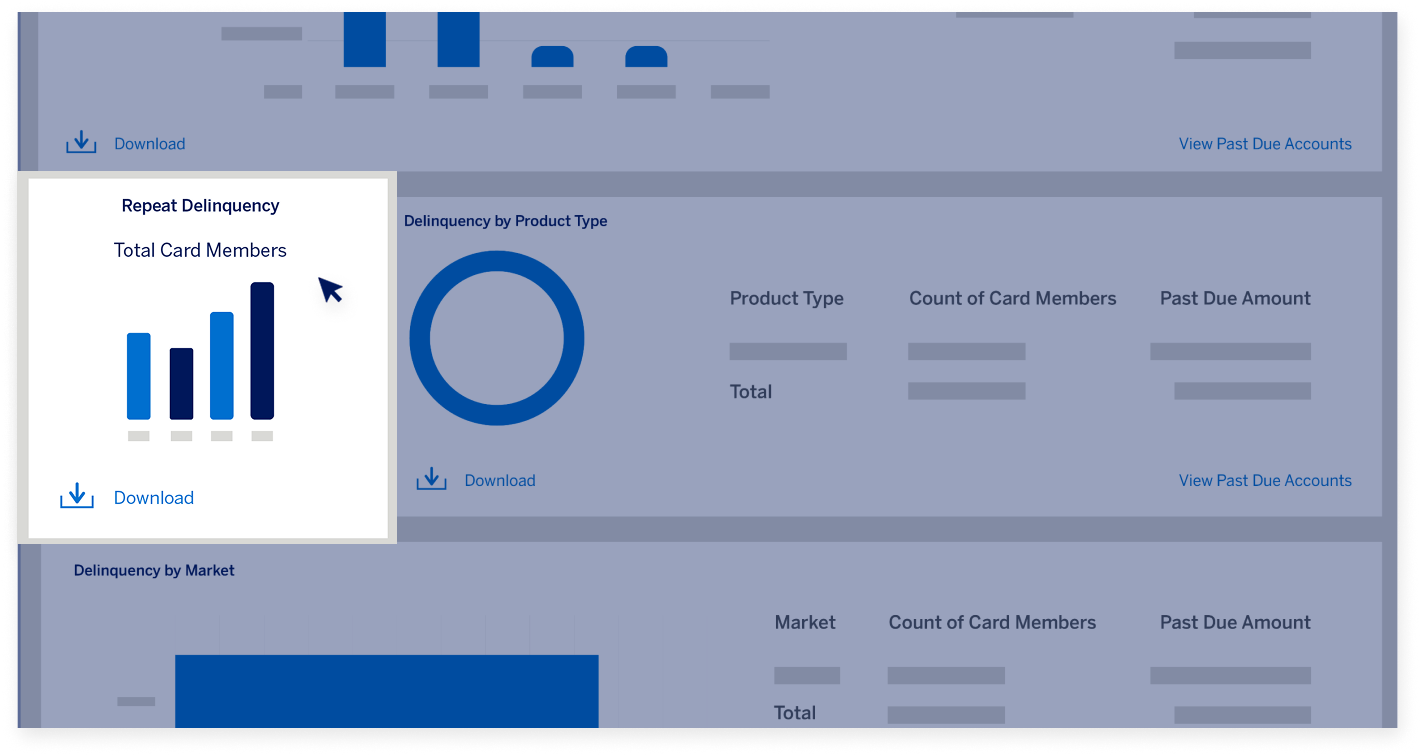Click the Download icon in Delinquency by Product Type
Viewport: 1421px width, 756px height.
(x=430, y=478)
